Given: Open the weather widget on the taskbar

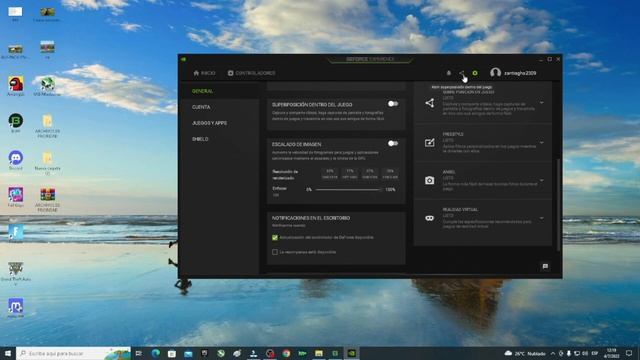Looking at the screenshot, I should pyautogui.click(x=525, y=353).
